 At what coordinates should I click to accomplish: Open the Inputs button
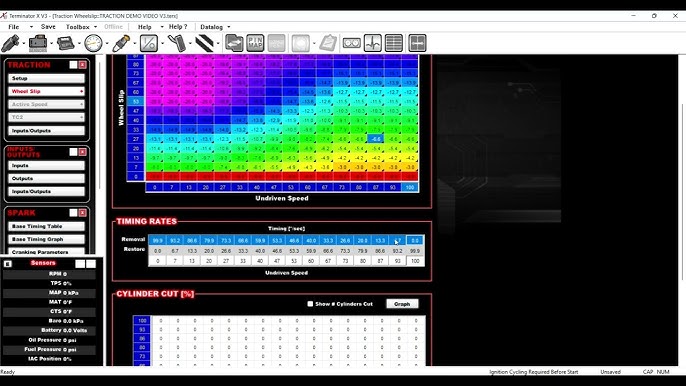click(x=46, y=165)
